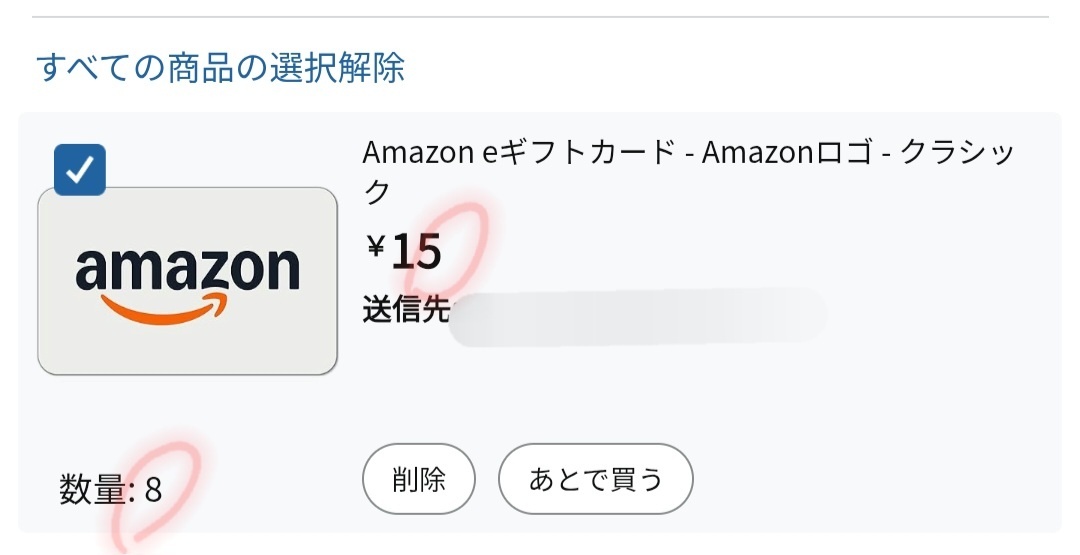This screenshot has height=555, width=1080.
Task: Click the white checkmark icon
Action: point(80,169)
